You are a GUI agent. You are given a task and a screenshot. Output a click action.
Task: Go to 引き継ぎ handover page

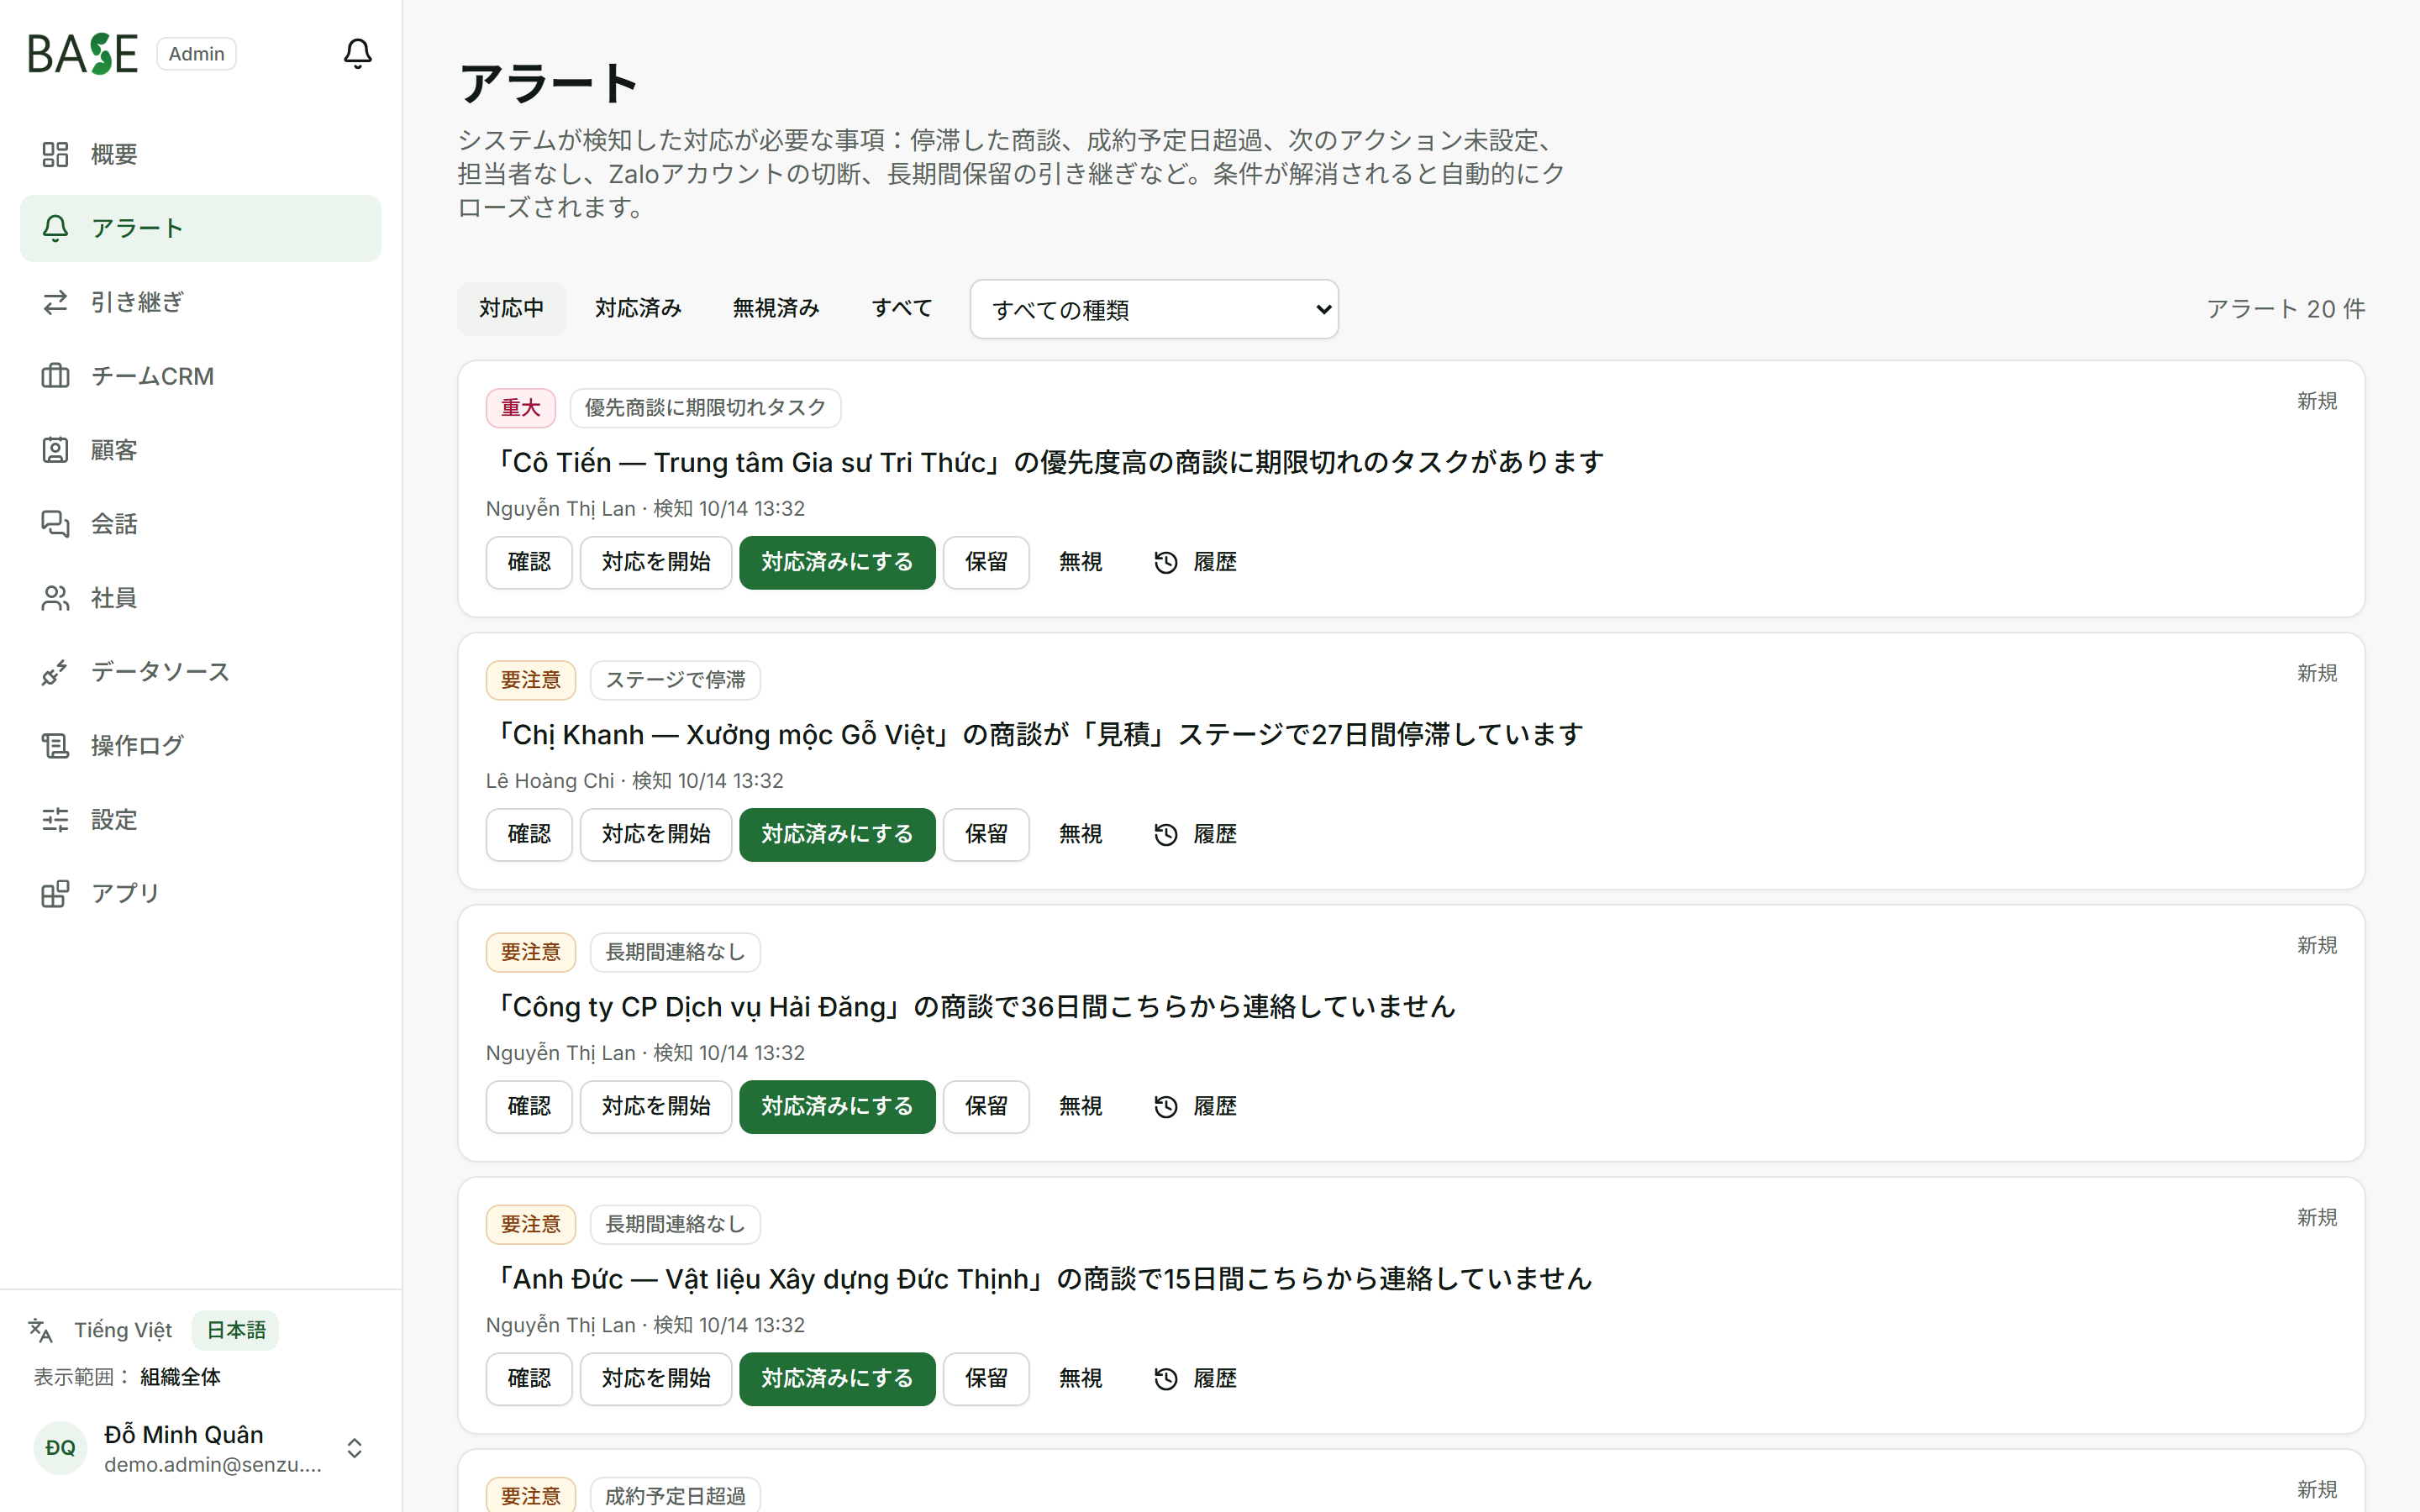(x=200, y=302)
